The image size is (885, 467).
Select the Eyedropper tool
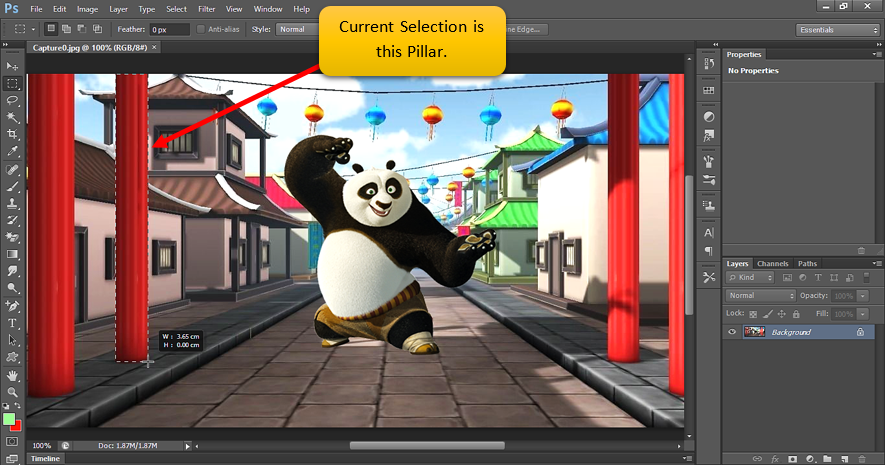coord(12,151)
